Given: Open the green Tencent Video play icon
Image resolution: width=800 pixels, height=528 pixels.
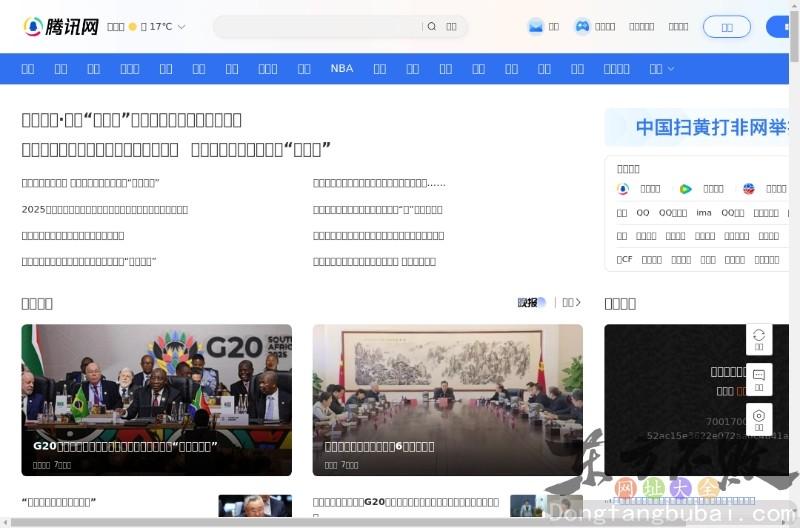Looking at the screenshot, I should 685,189.
